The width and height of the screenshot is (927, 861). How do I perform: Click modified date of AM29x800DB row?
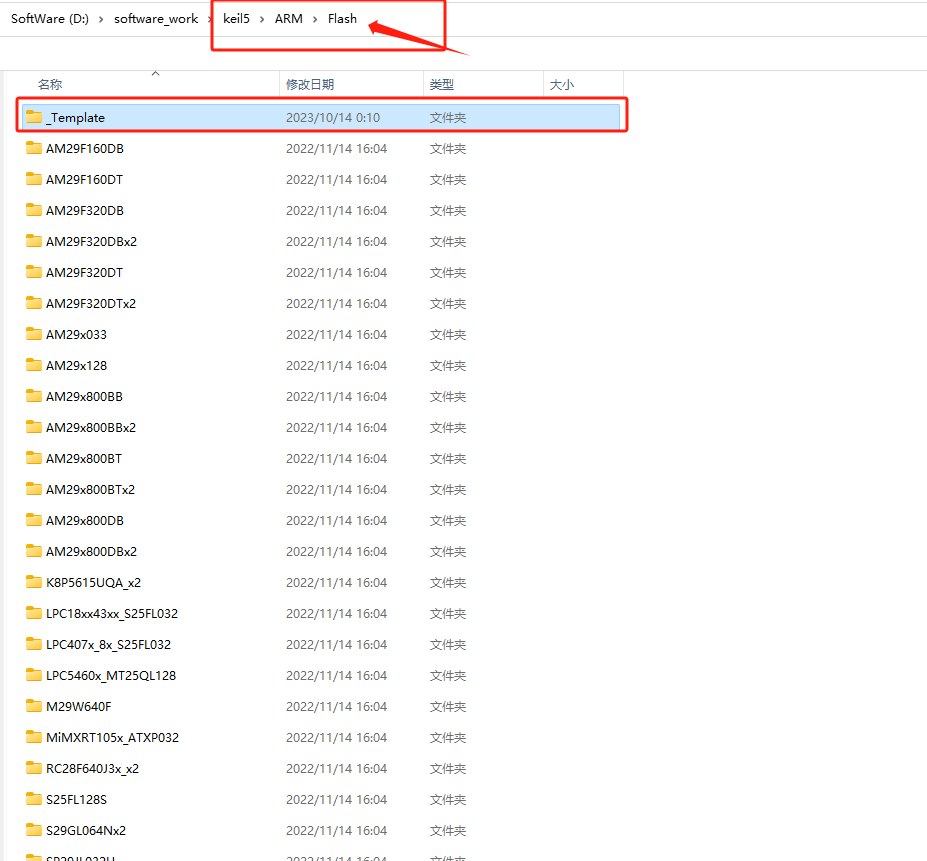click(x=336, y=520)
